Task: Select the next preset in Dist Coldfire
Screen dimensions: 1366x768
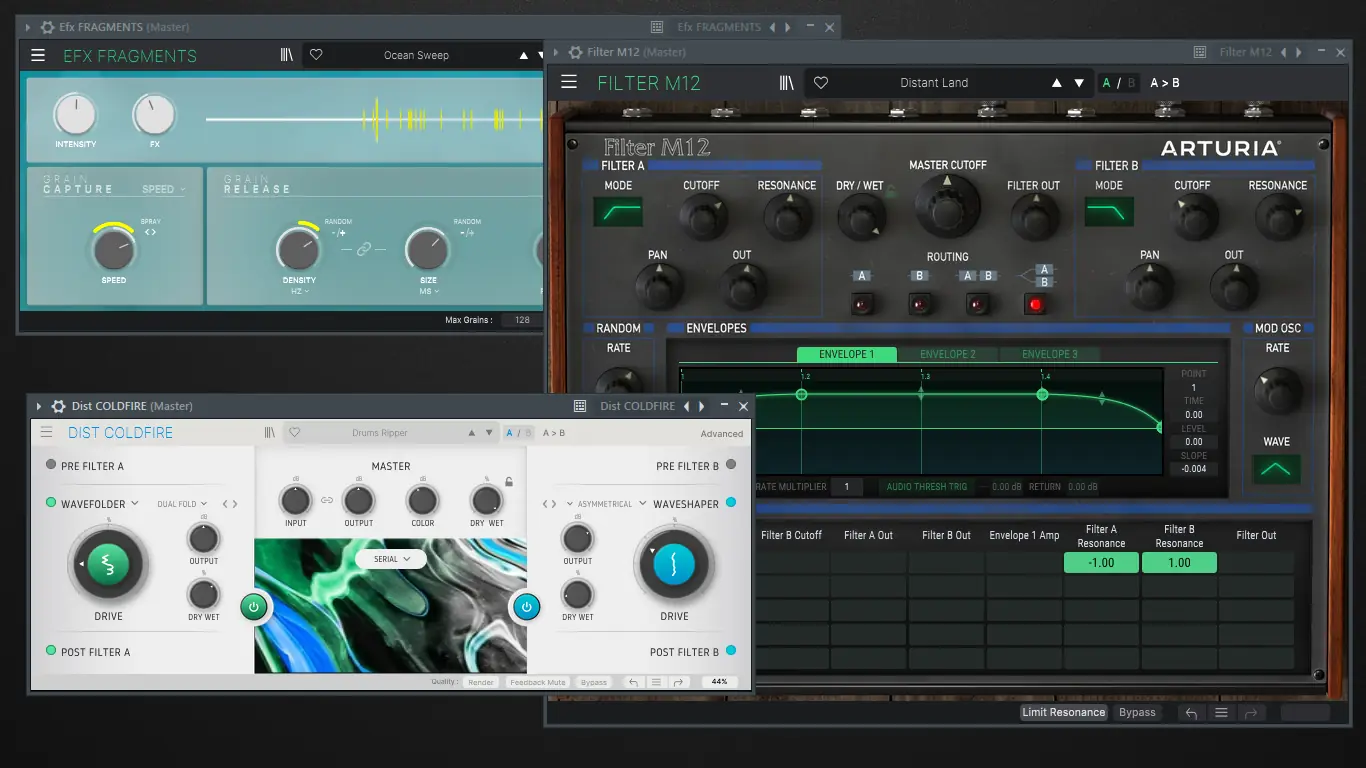Action: click(489, 433)
